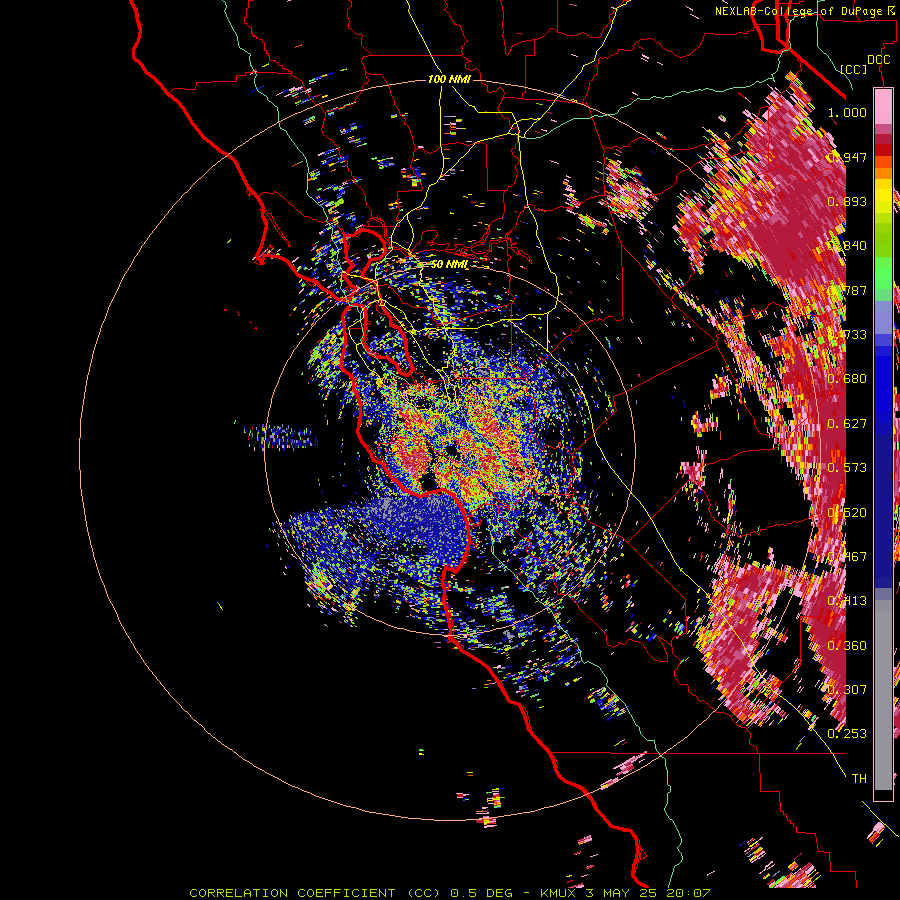Viewport: 900px width, 900px height.
Task: Pick the light pink top segment of color scale
Action: pos(883,106)
